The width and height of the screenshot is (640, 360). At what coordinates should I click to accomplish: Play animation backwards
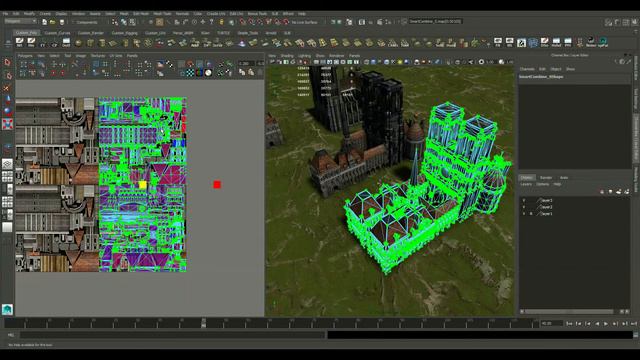[x=597, y=323]
